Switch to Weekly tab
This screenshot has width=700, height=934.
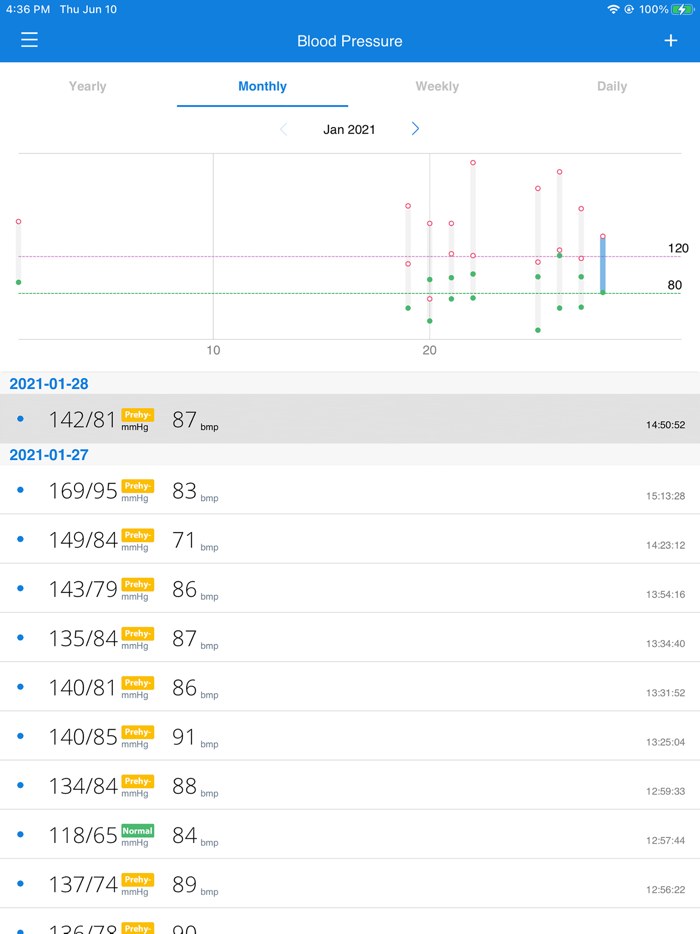[x=437, y=86]
